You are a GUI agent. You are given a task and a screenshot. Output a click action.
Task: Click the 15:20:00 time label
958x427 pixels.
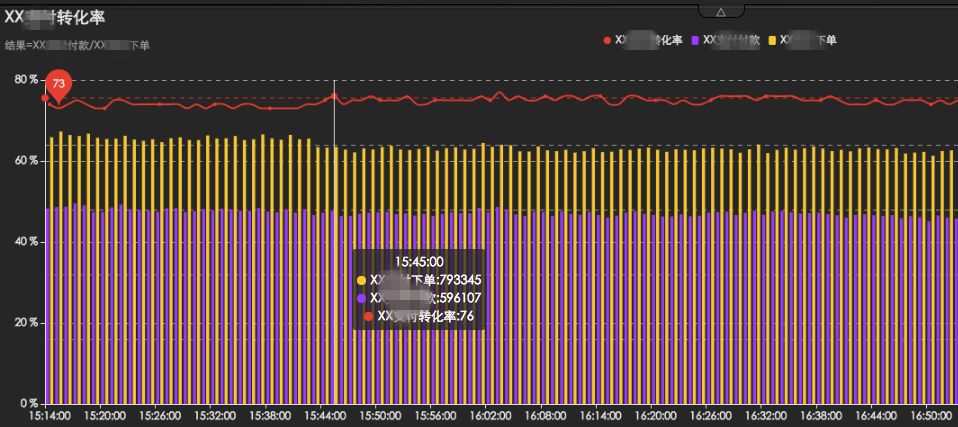pyautogui.click(x=105, y=415)
